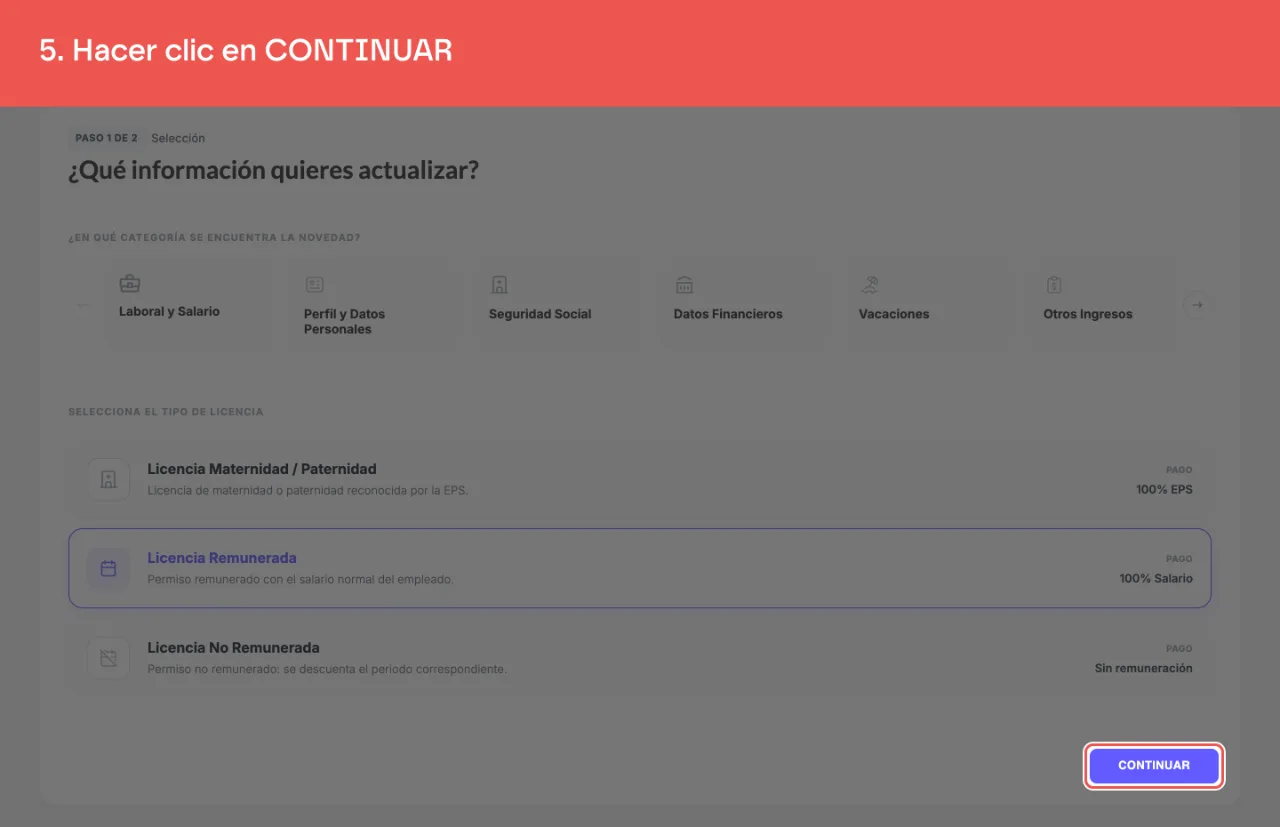1280x827 pixels.
Task: Click the ID card icon on Perfil y Datos
Action: 315,285
